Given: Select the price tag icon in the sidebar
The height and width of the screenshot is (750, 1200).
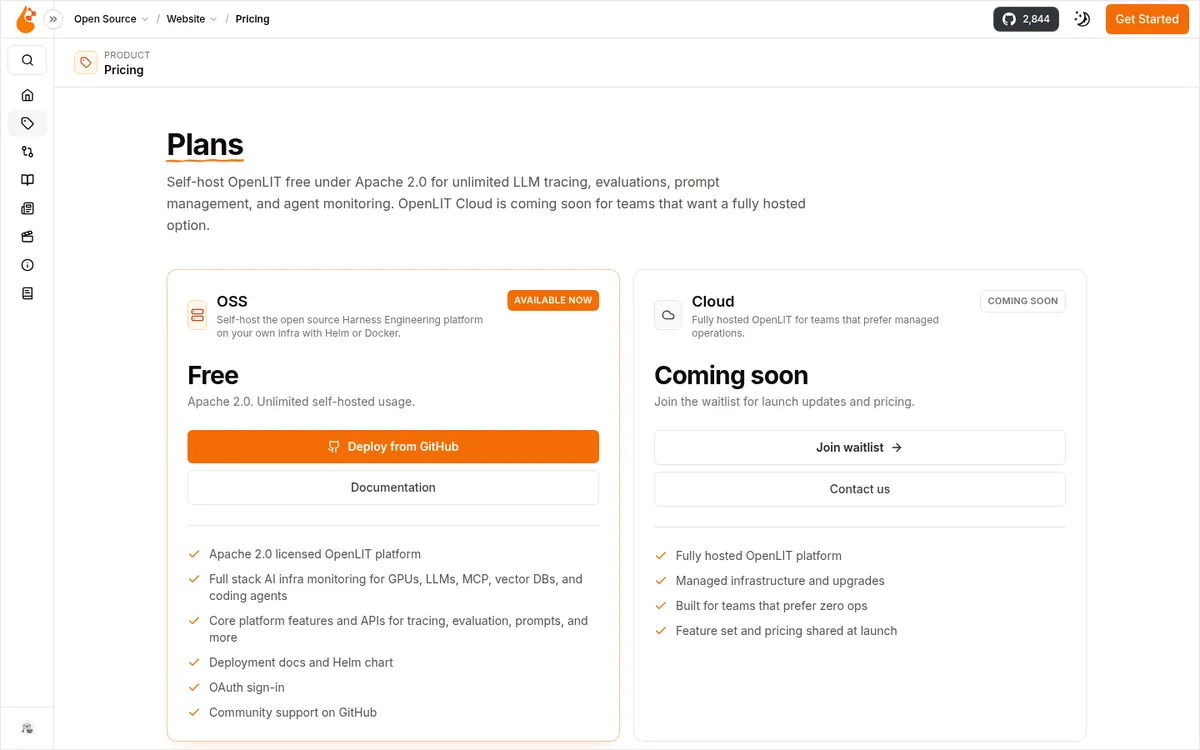Looking at the screenshot, I should pos(27,124).
